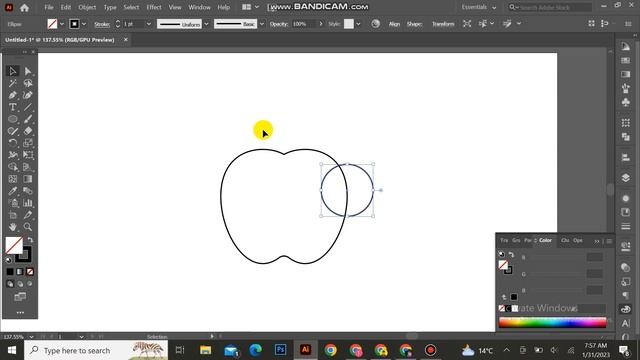Click the Home icon
The height and width of the screenshot is (360, 640).
[24, 7]
